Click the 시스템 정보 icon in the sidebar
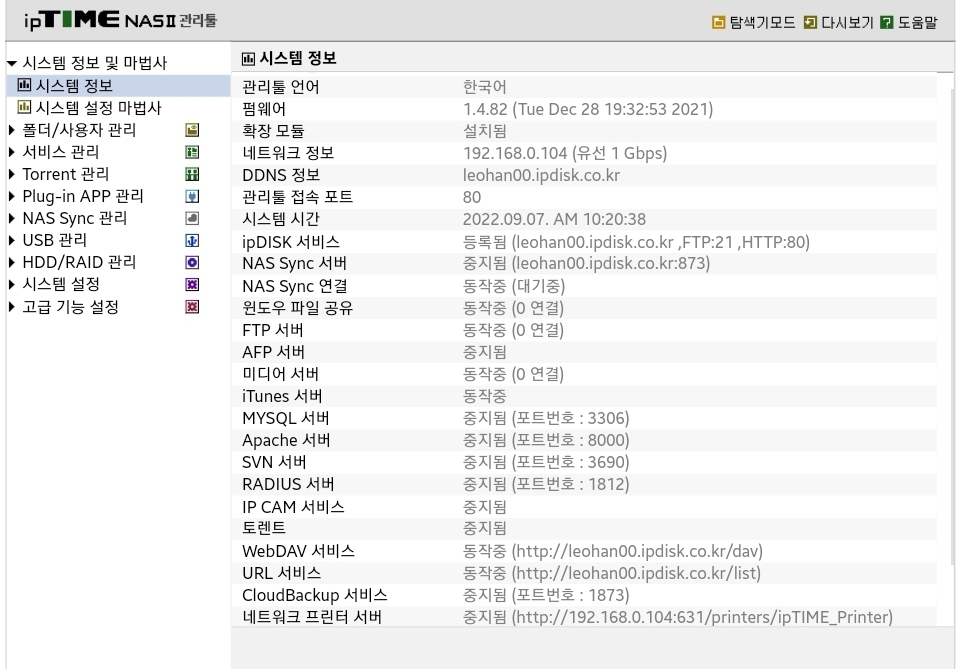 (x=24, y=85)
